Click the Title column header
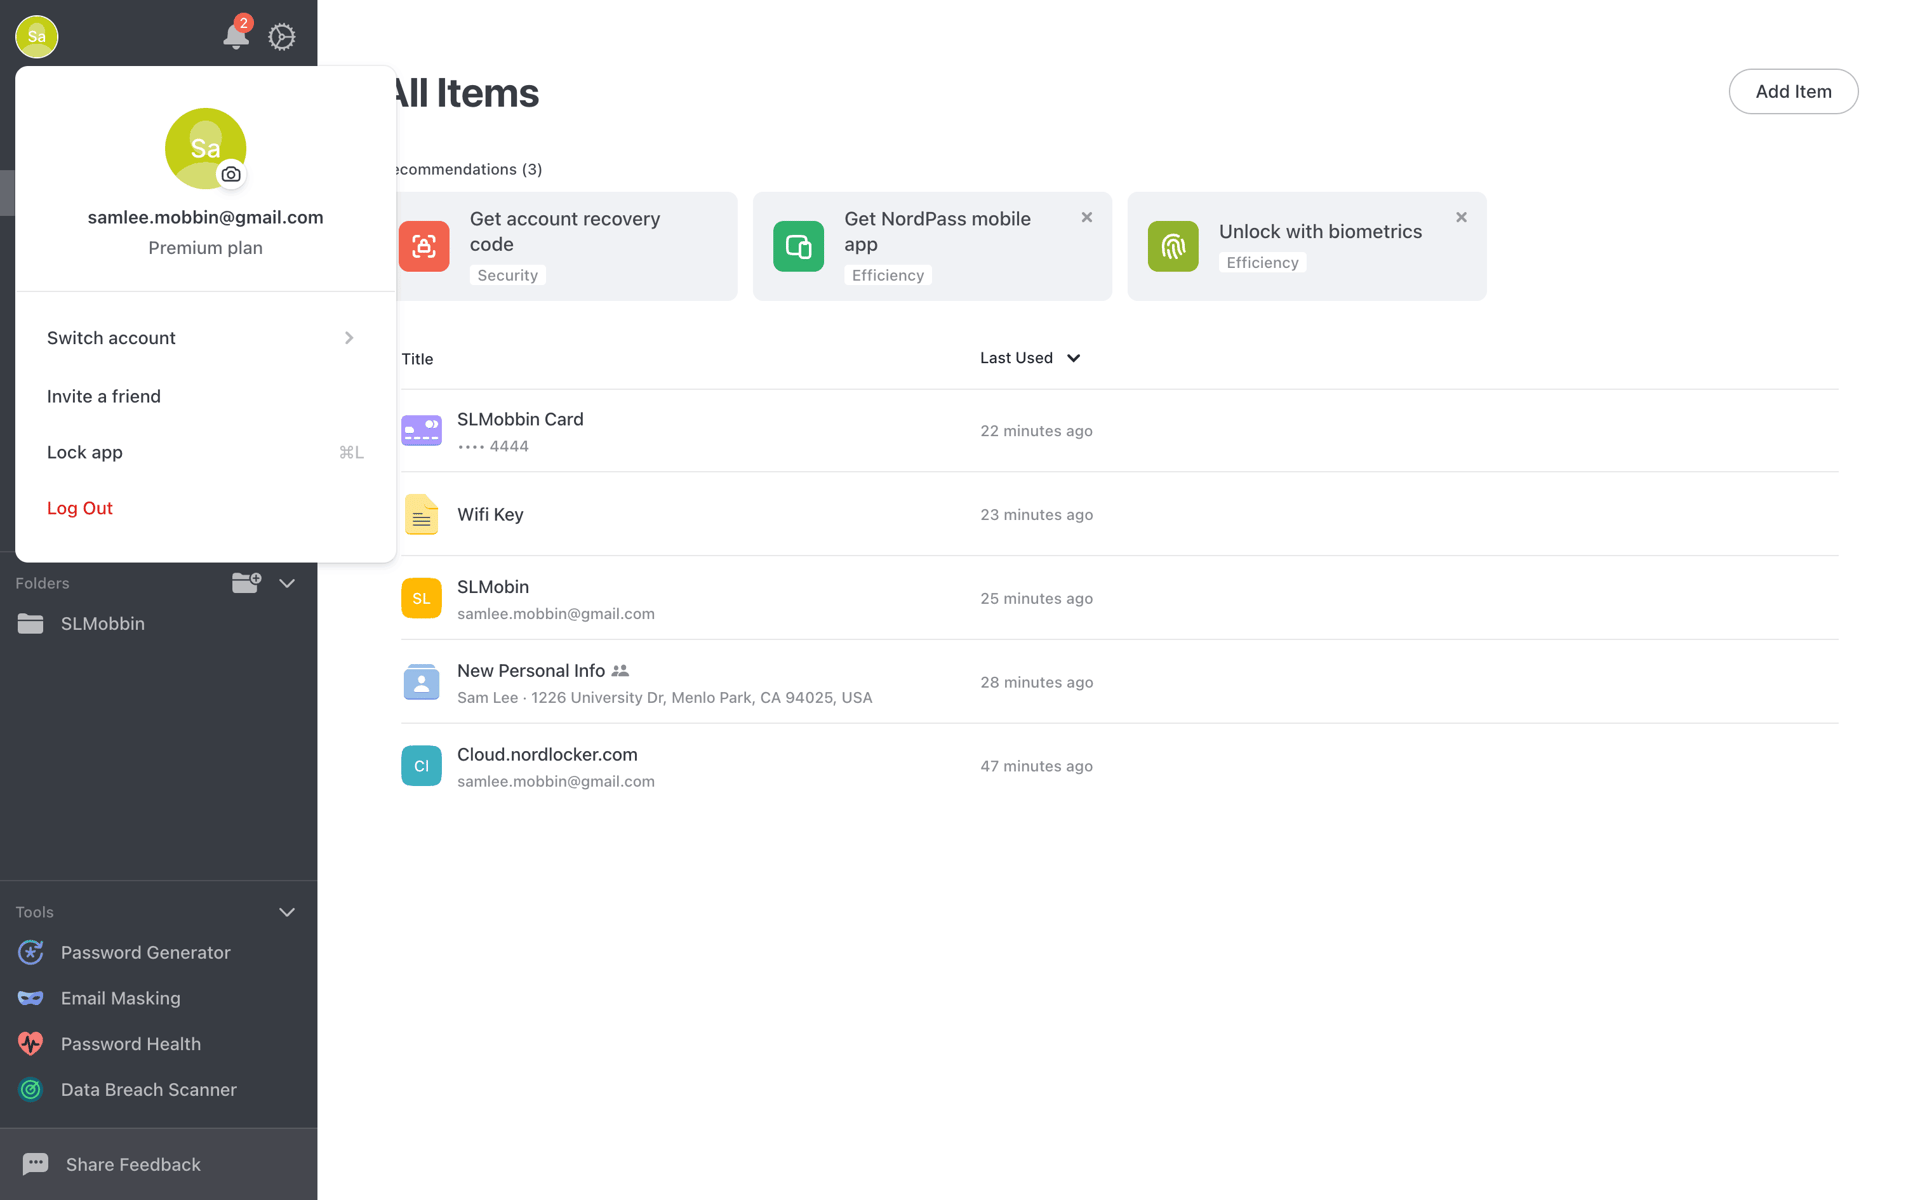Image resolution: width=1920 pixels, height=1200 pixels. click(x=417, y=359)
